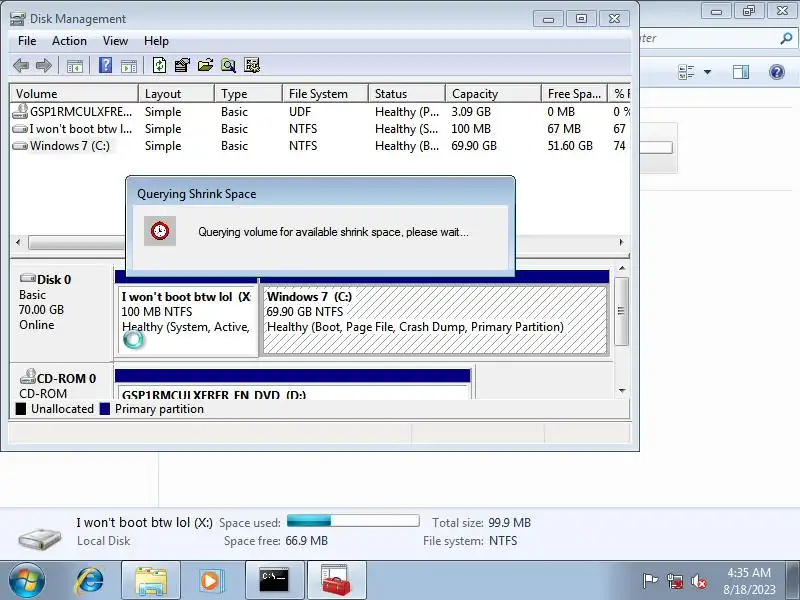Click Disk Management title bar icon
The image size is (800, 600).
coord(17,19)
